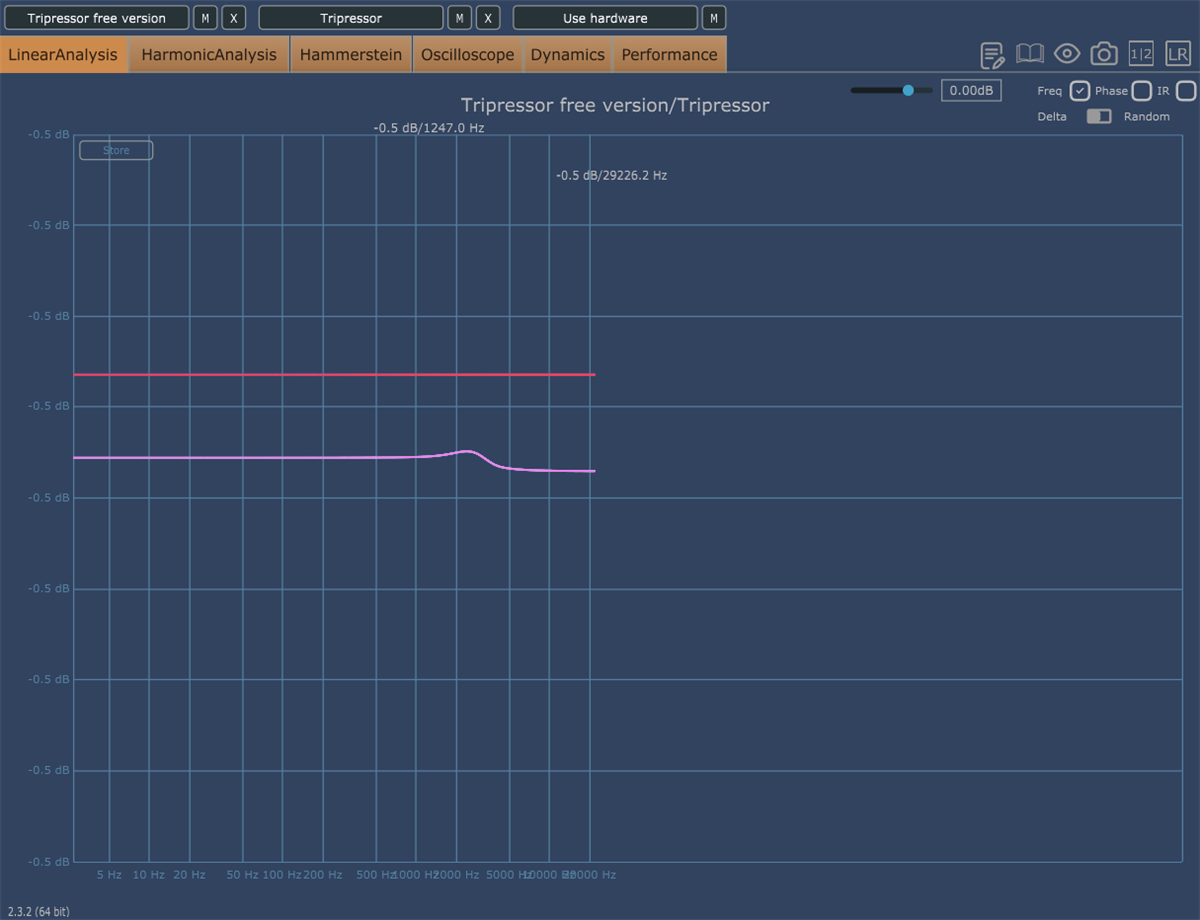This screenshot has height=920, width=1200.
Task: Click M button beside Tripressor free version
Action: tap(205, 18)
